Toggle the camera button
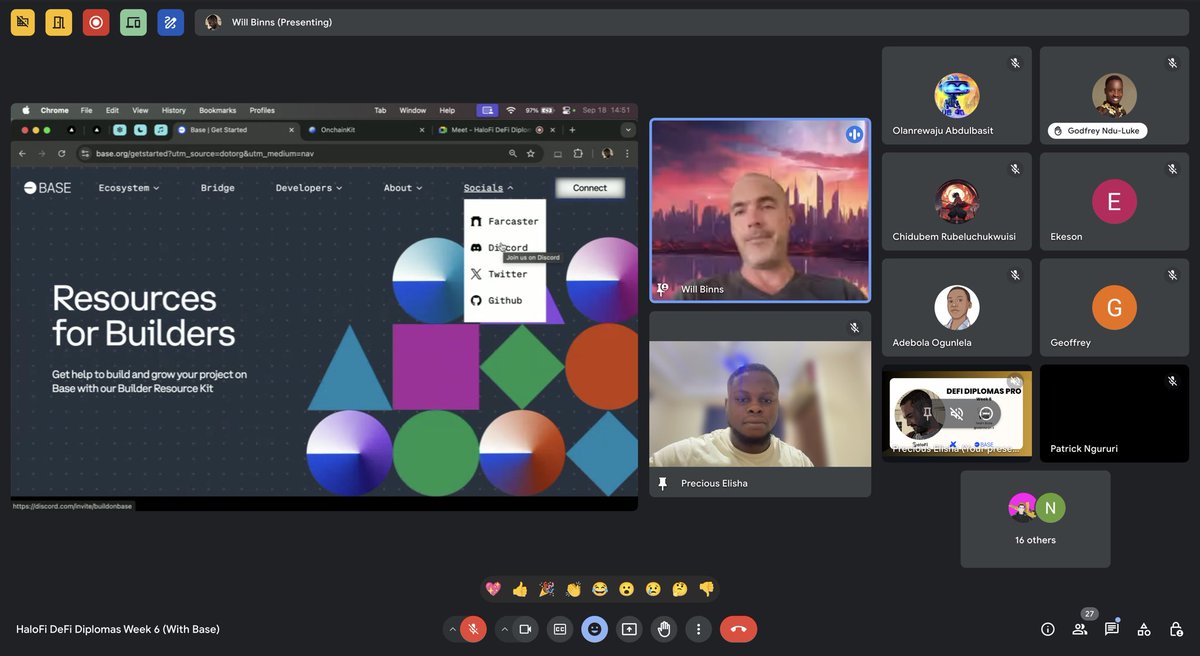1200x656 pixels. 525,629
